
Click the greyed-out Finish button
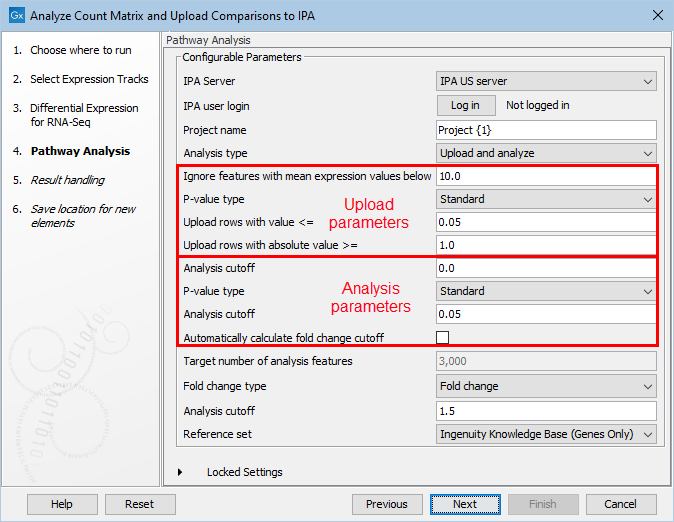pos(543,504)
